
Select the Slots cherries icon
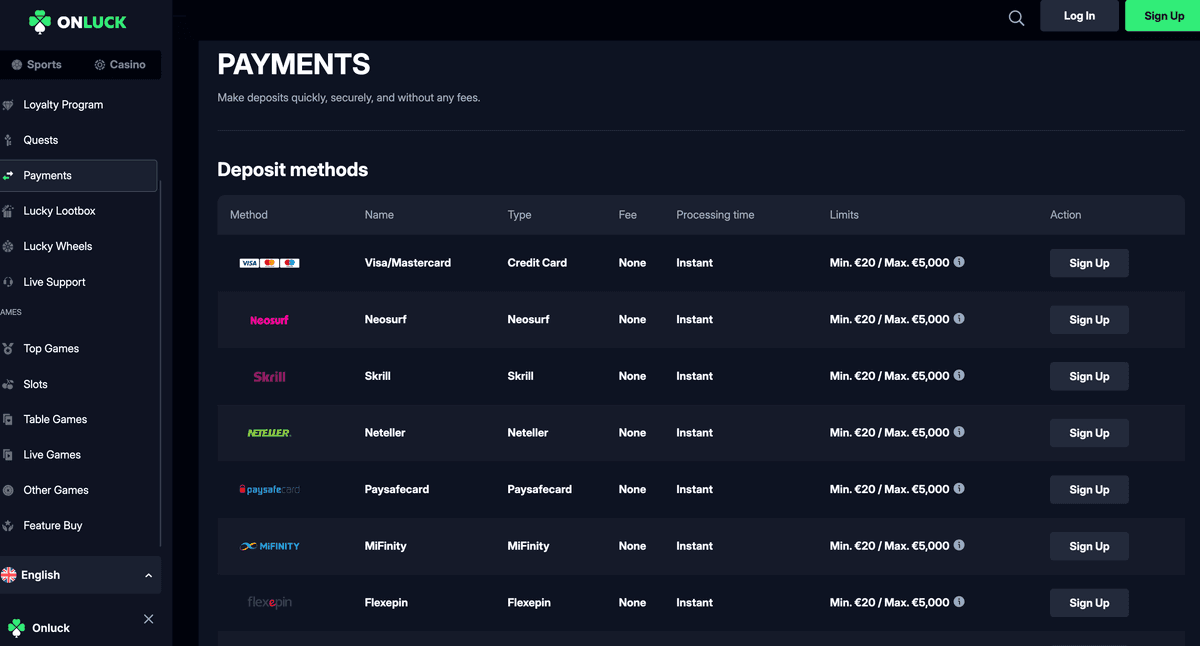point(10,384)
